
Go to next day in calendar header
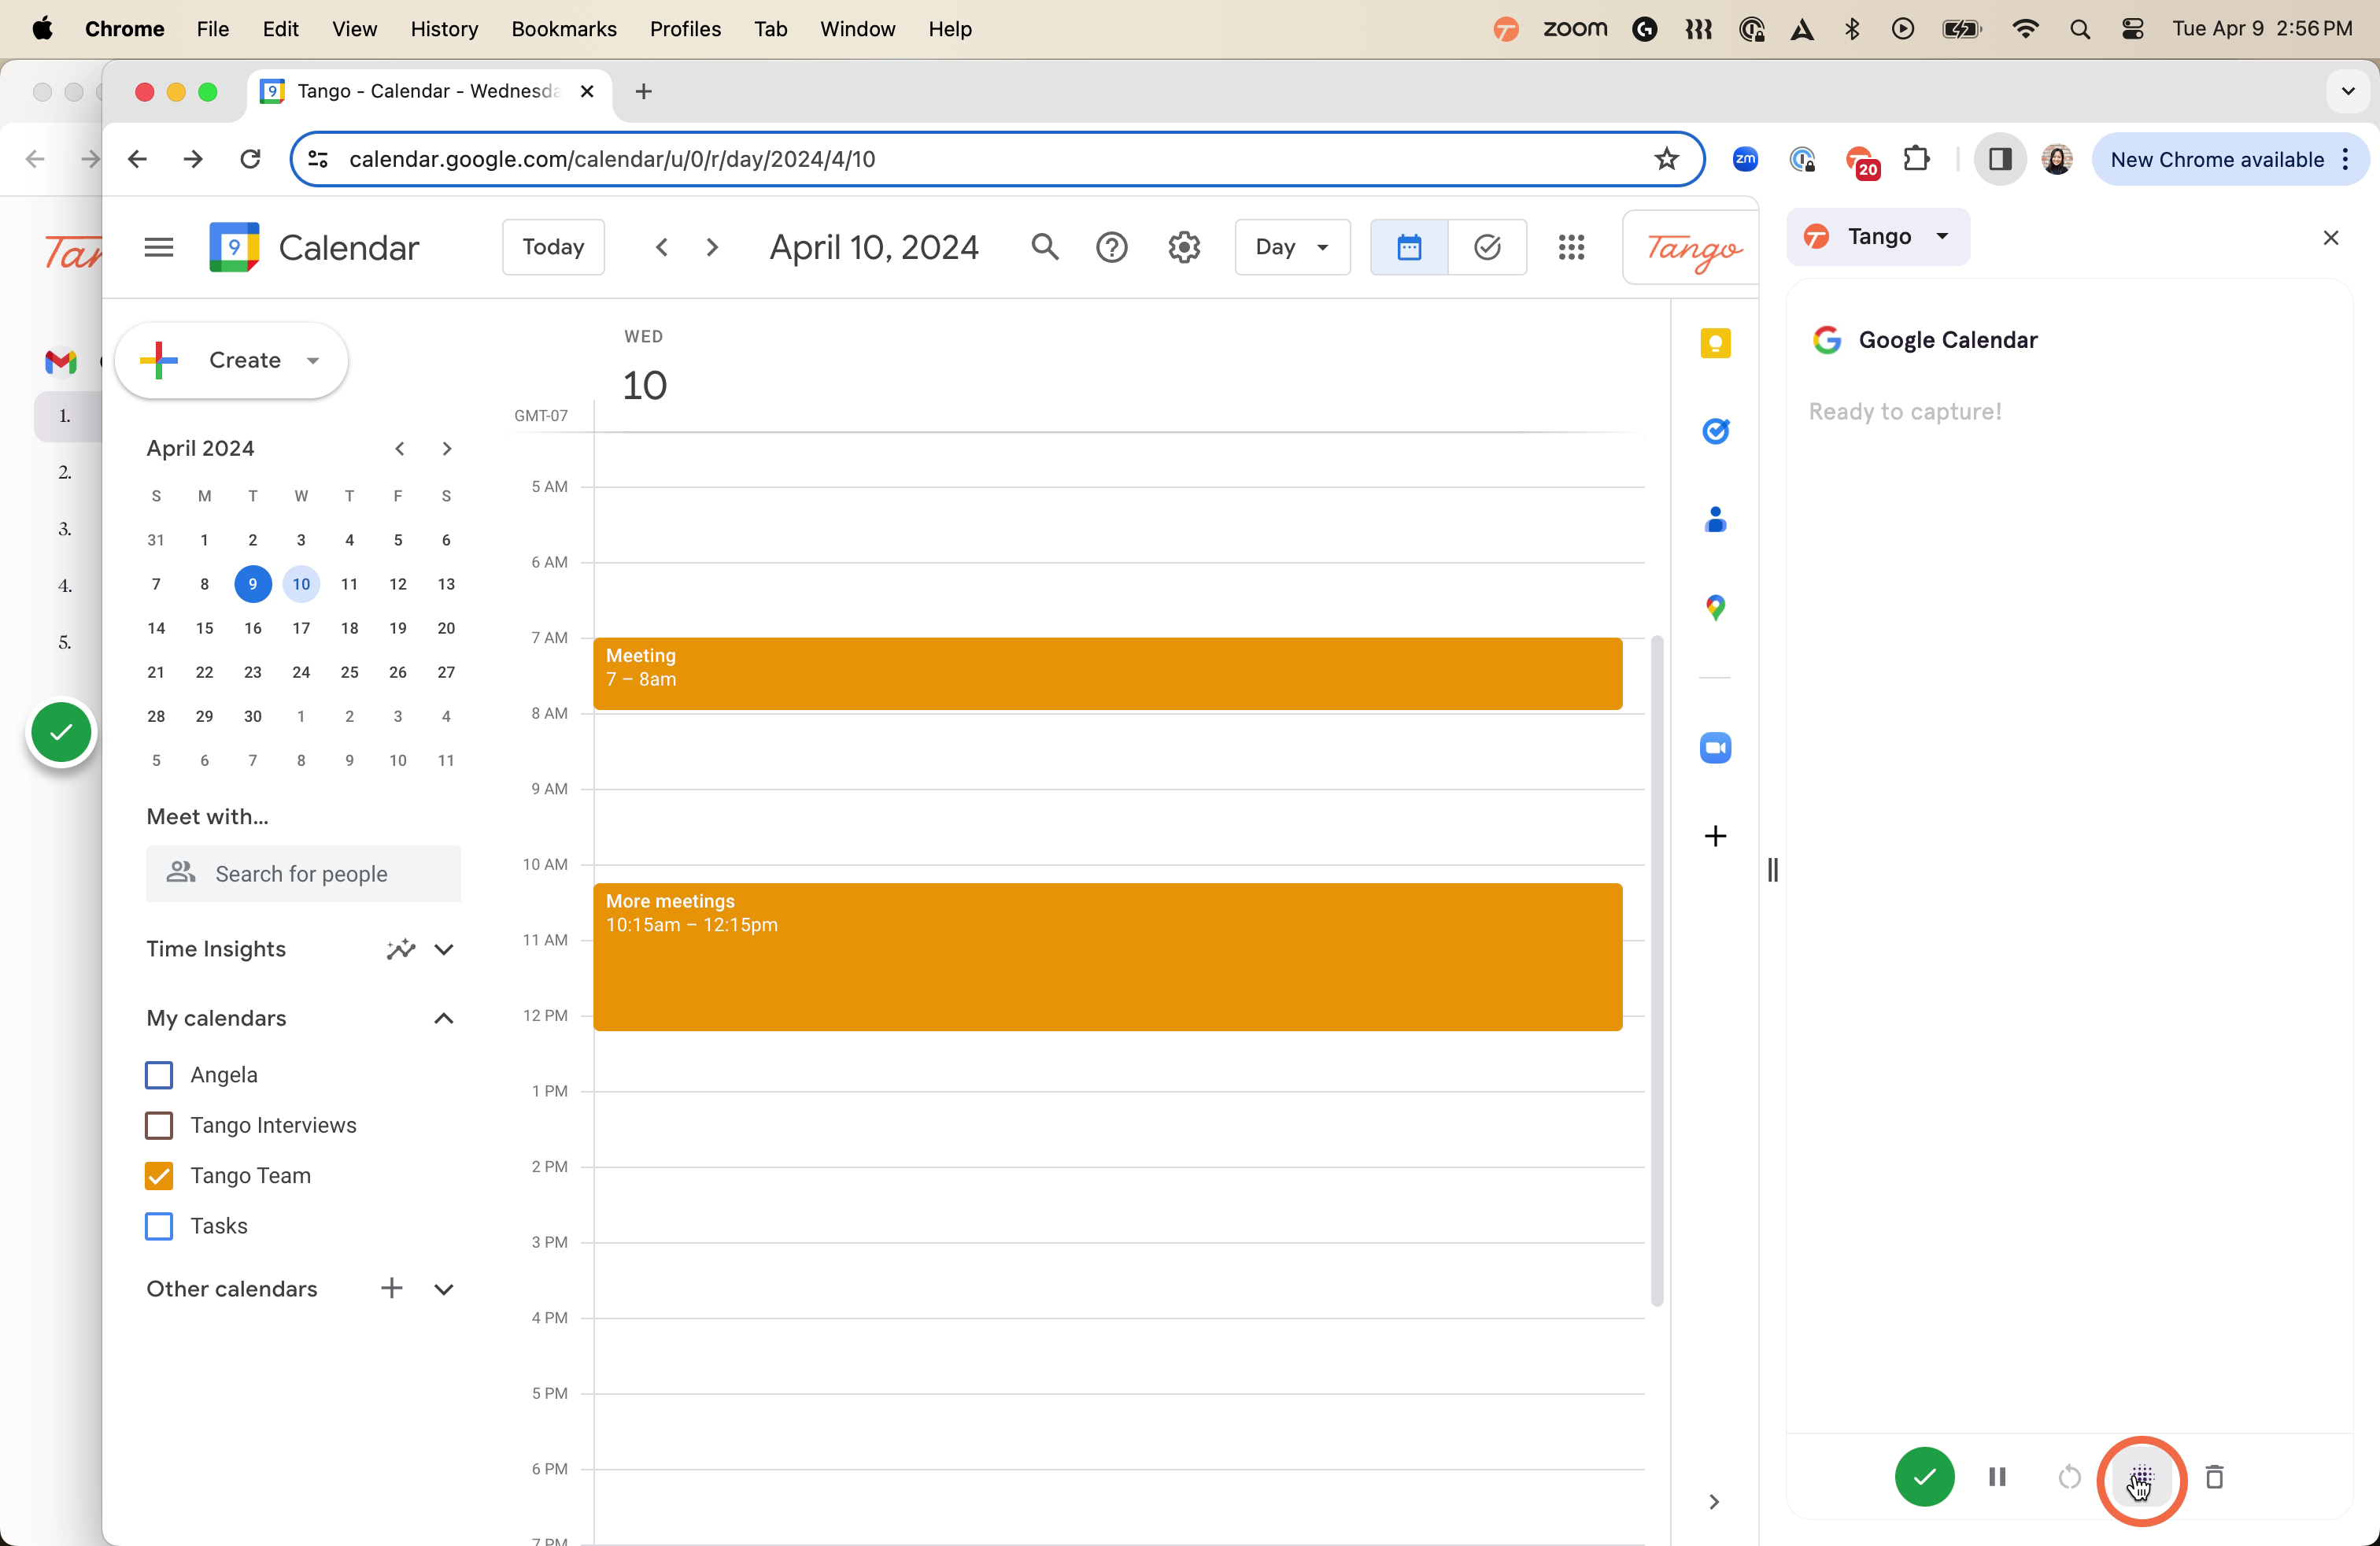point(712,247)
